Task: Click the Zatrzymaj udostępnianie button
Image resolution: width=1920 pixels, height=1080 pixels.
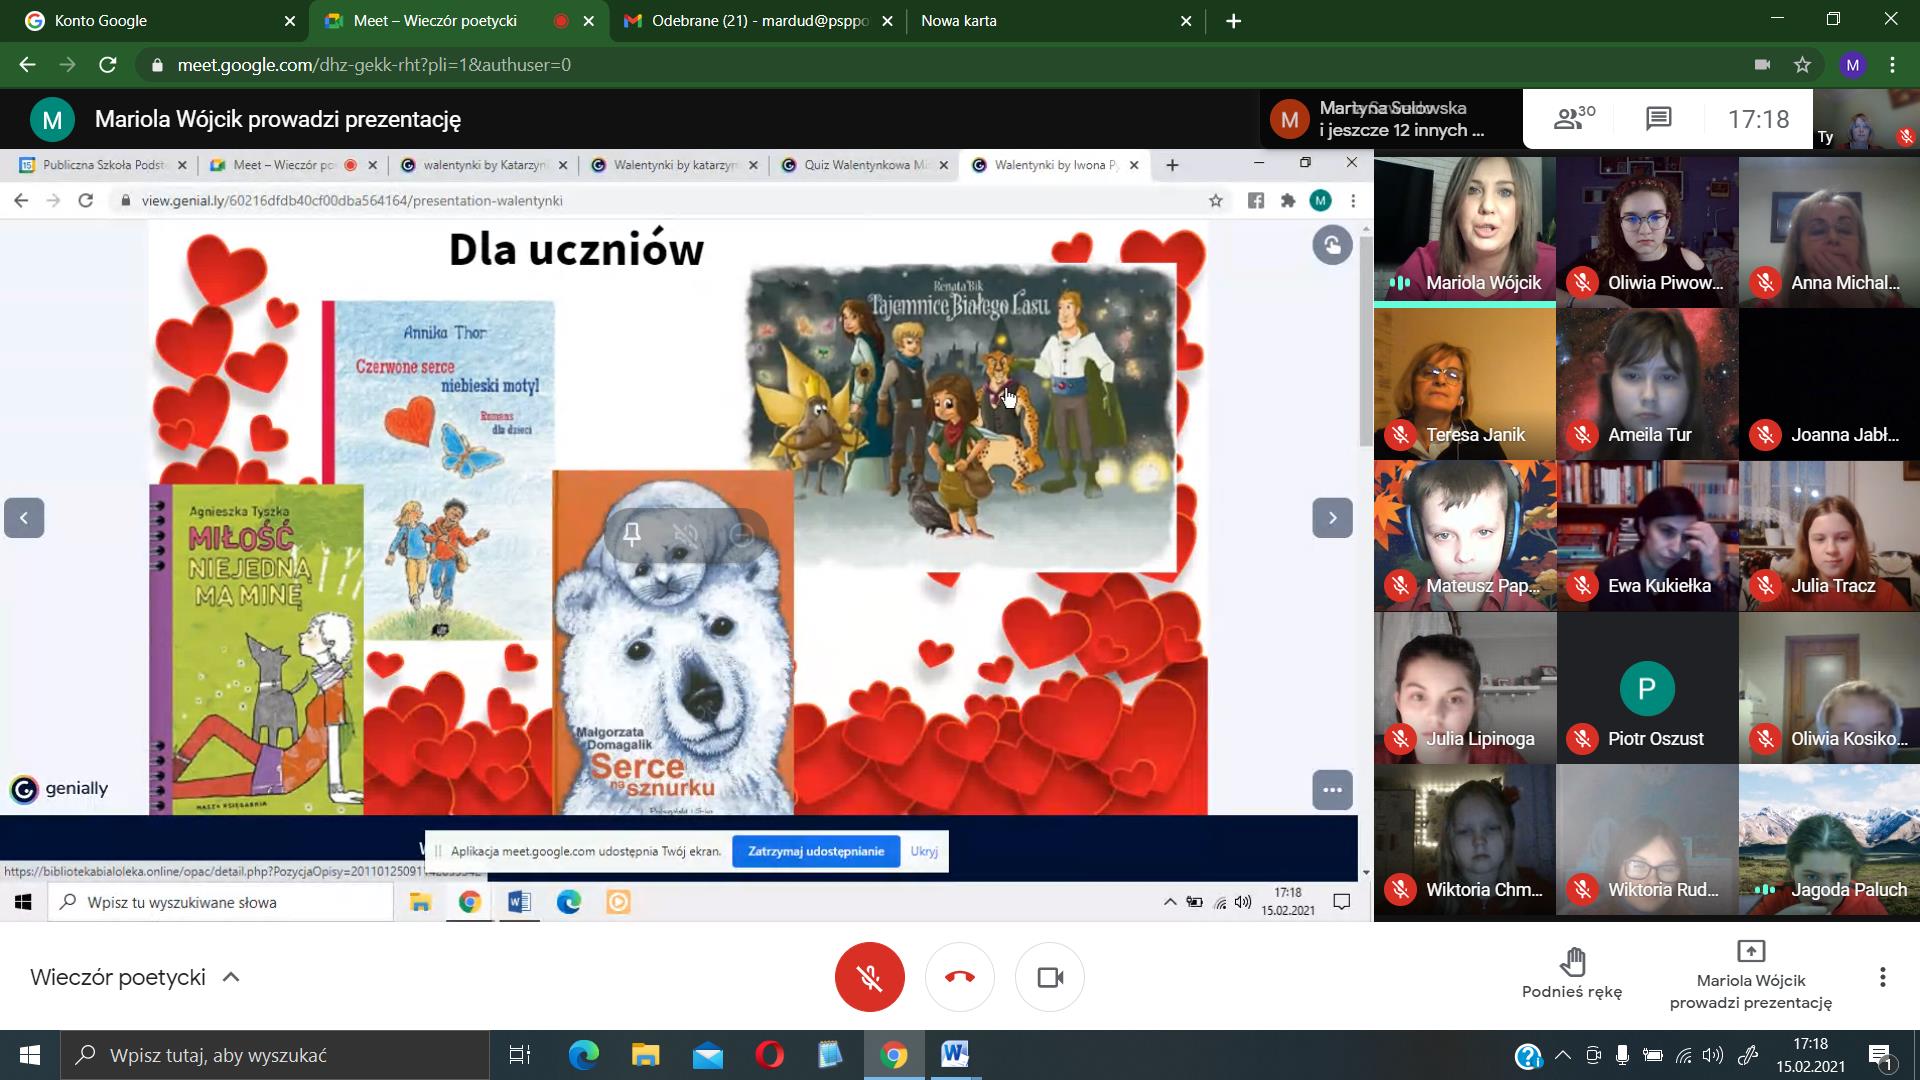Action: pyautogui.click(x=815, y=851)
